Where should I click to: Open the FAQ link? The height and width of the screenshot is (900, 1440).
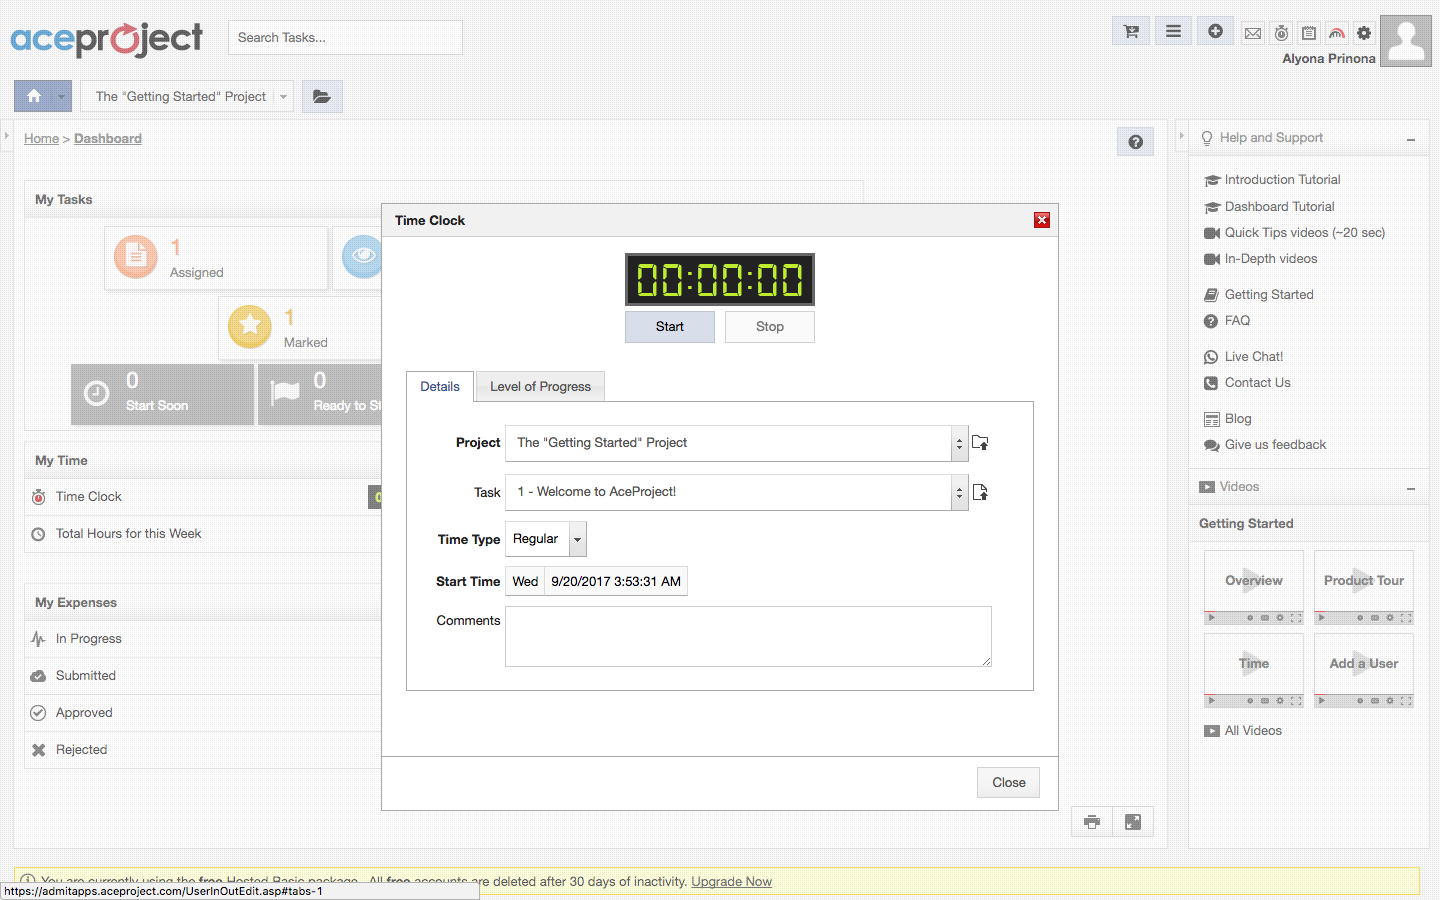(1237, 321)
